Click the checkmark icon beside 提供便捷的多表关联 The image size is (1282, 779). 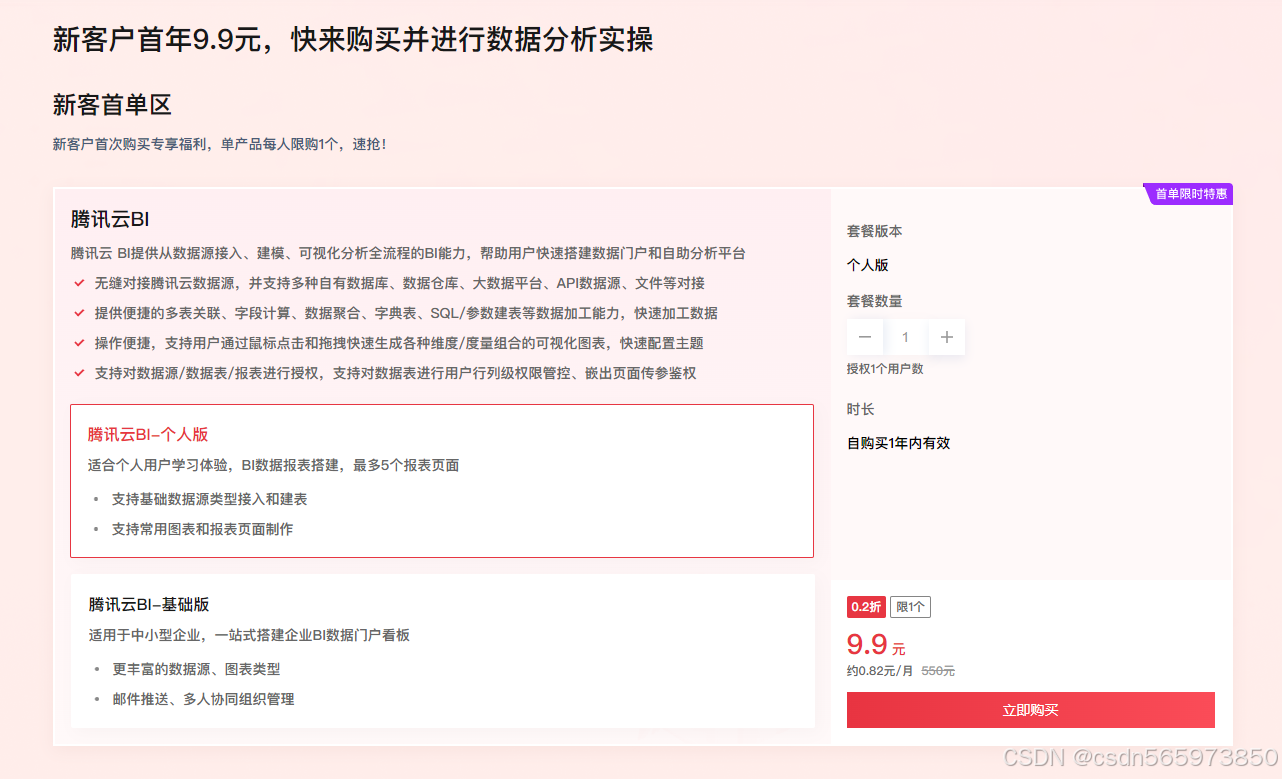pos(79,313)
